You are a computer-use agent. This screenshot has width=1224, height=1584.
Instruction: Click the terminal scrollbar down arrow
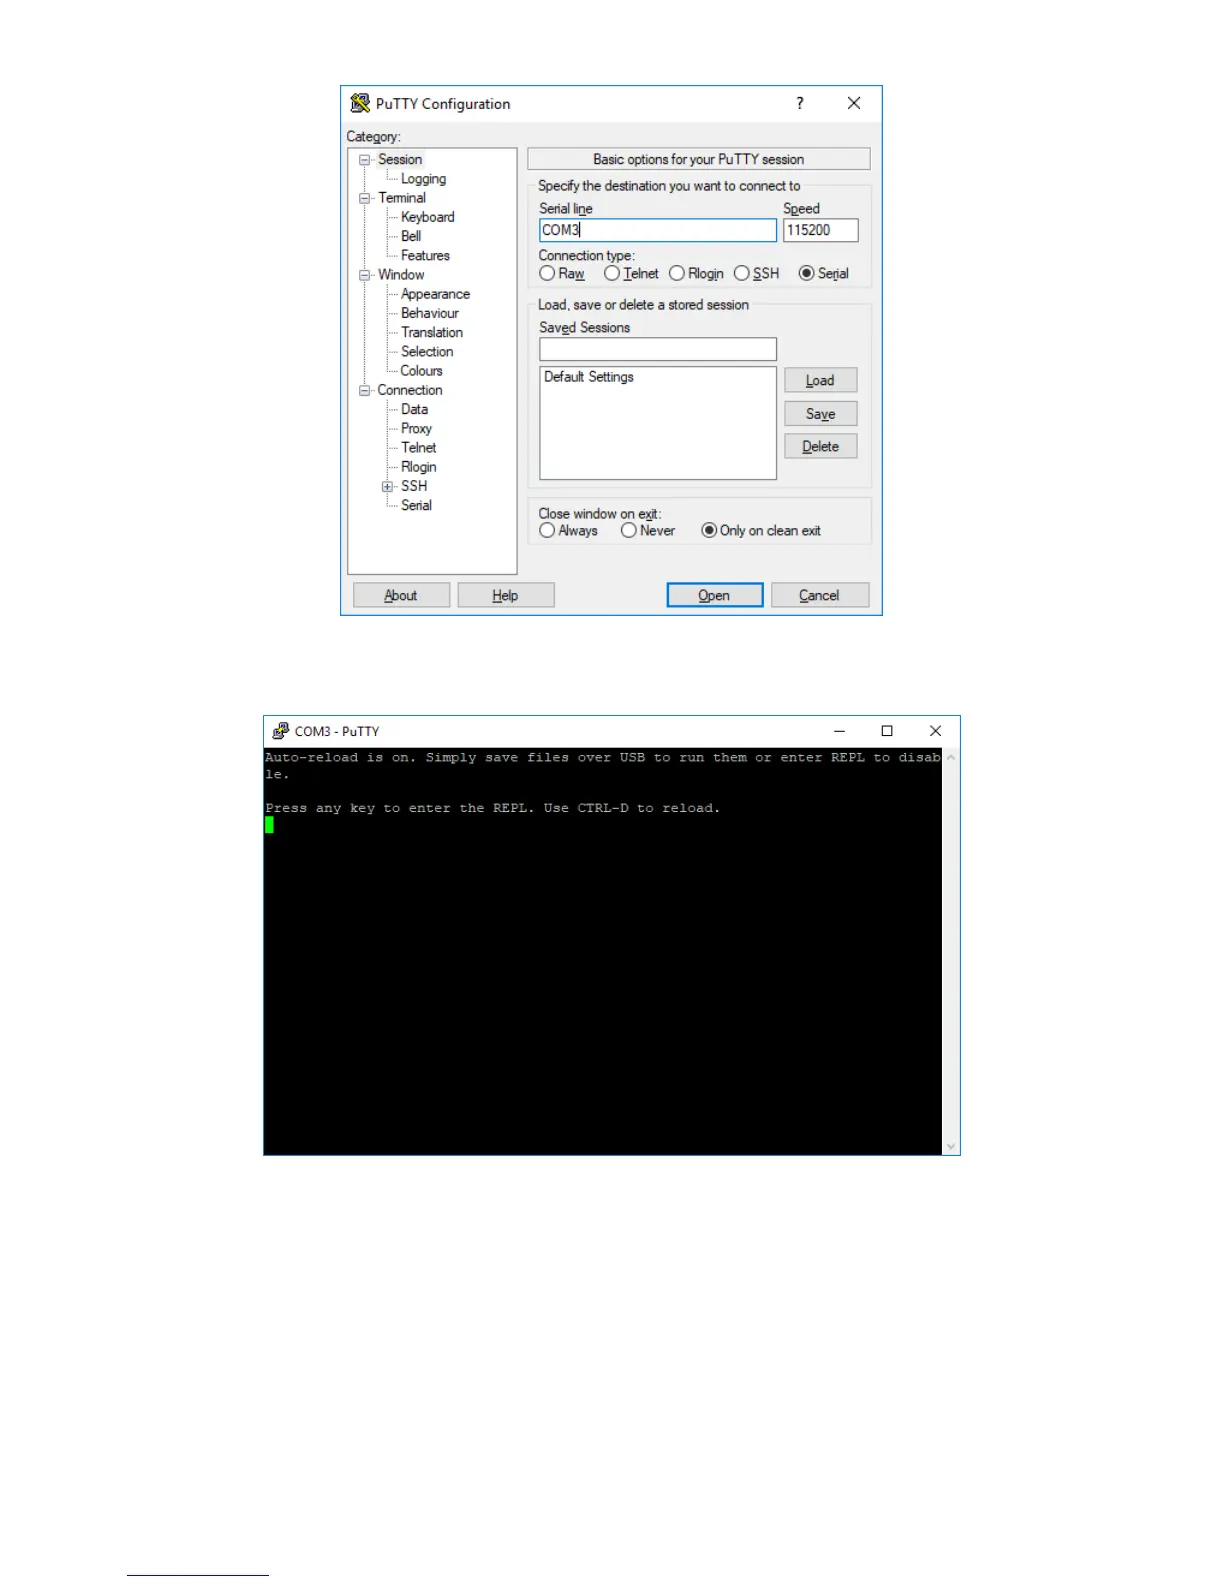(951, 1146)
